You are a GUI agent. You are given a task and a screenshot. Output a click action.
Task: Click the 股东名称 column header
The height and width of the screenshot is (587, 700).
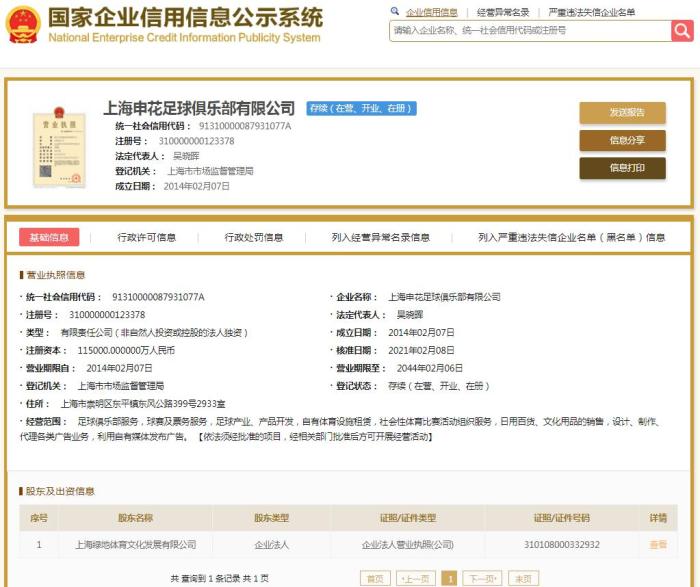tap(135, 518)
